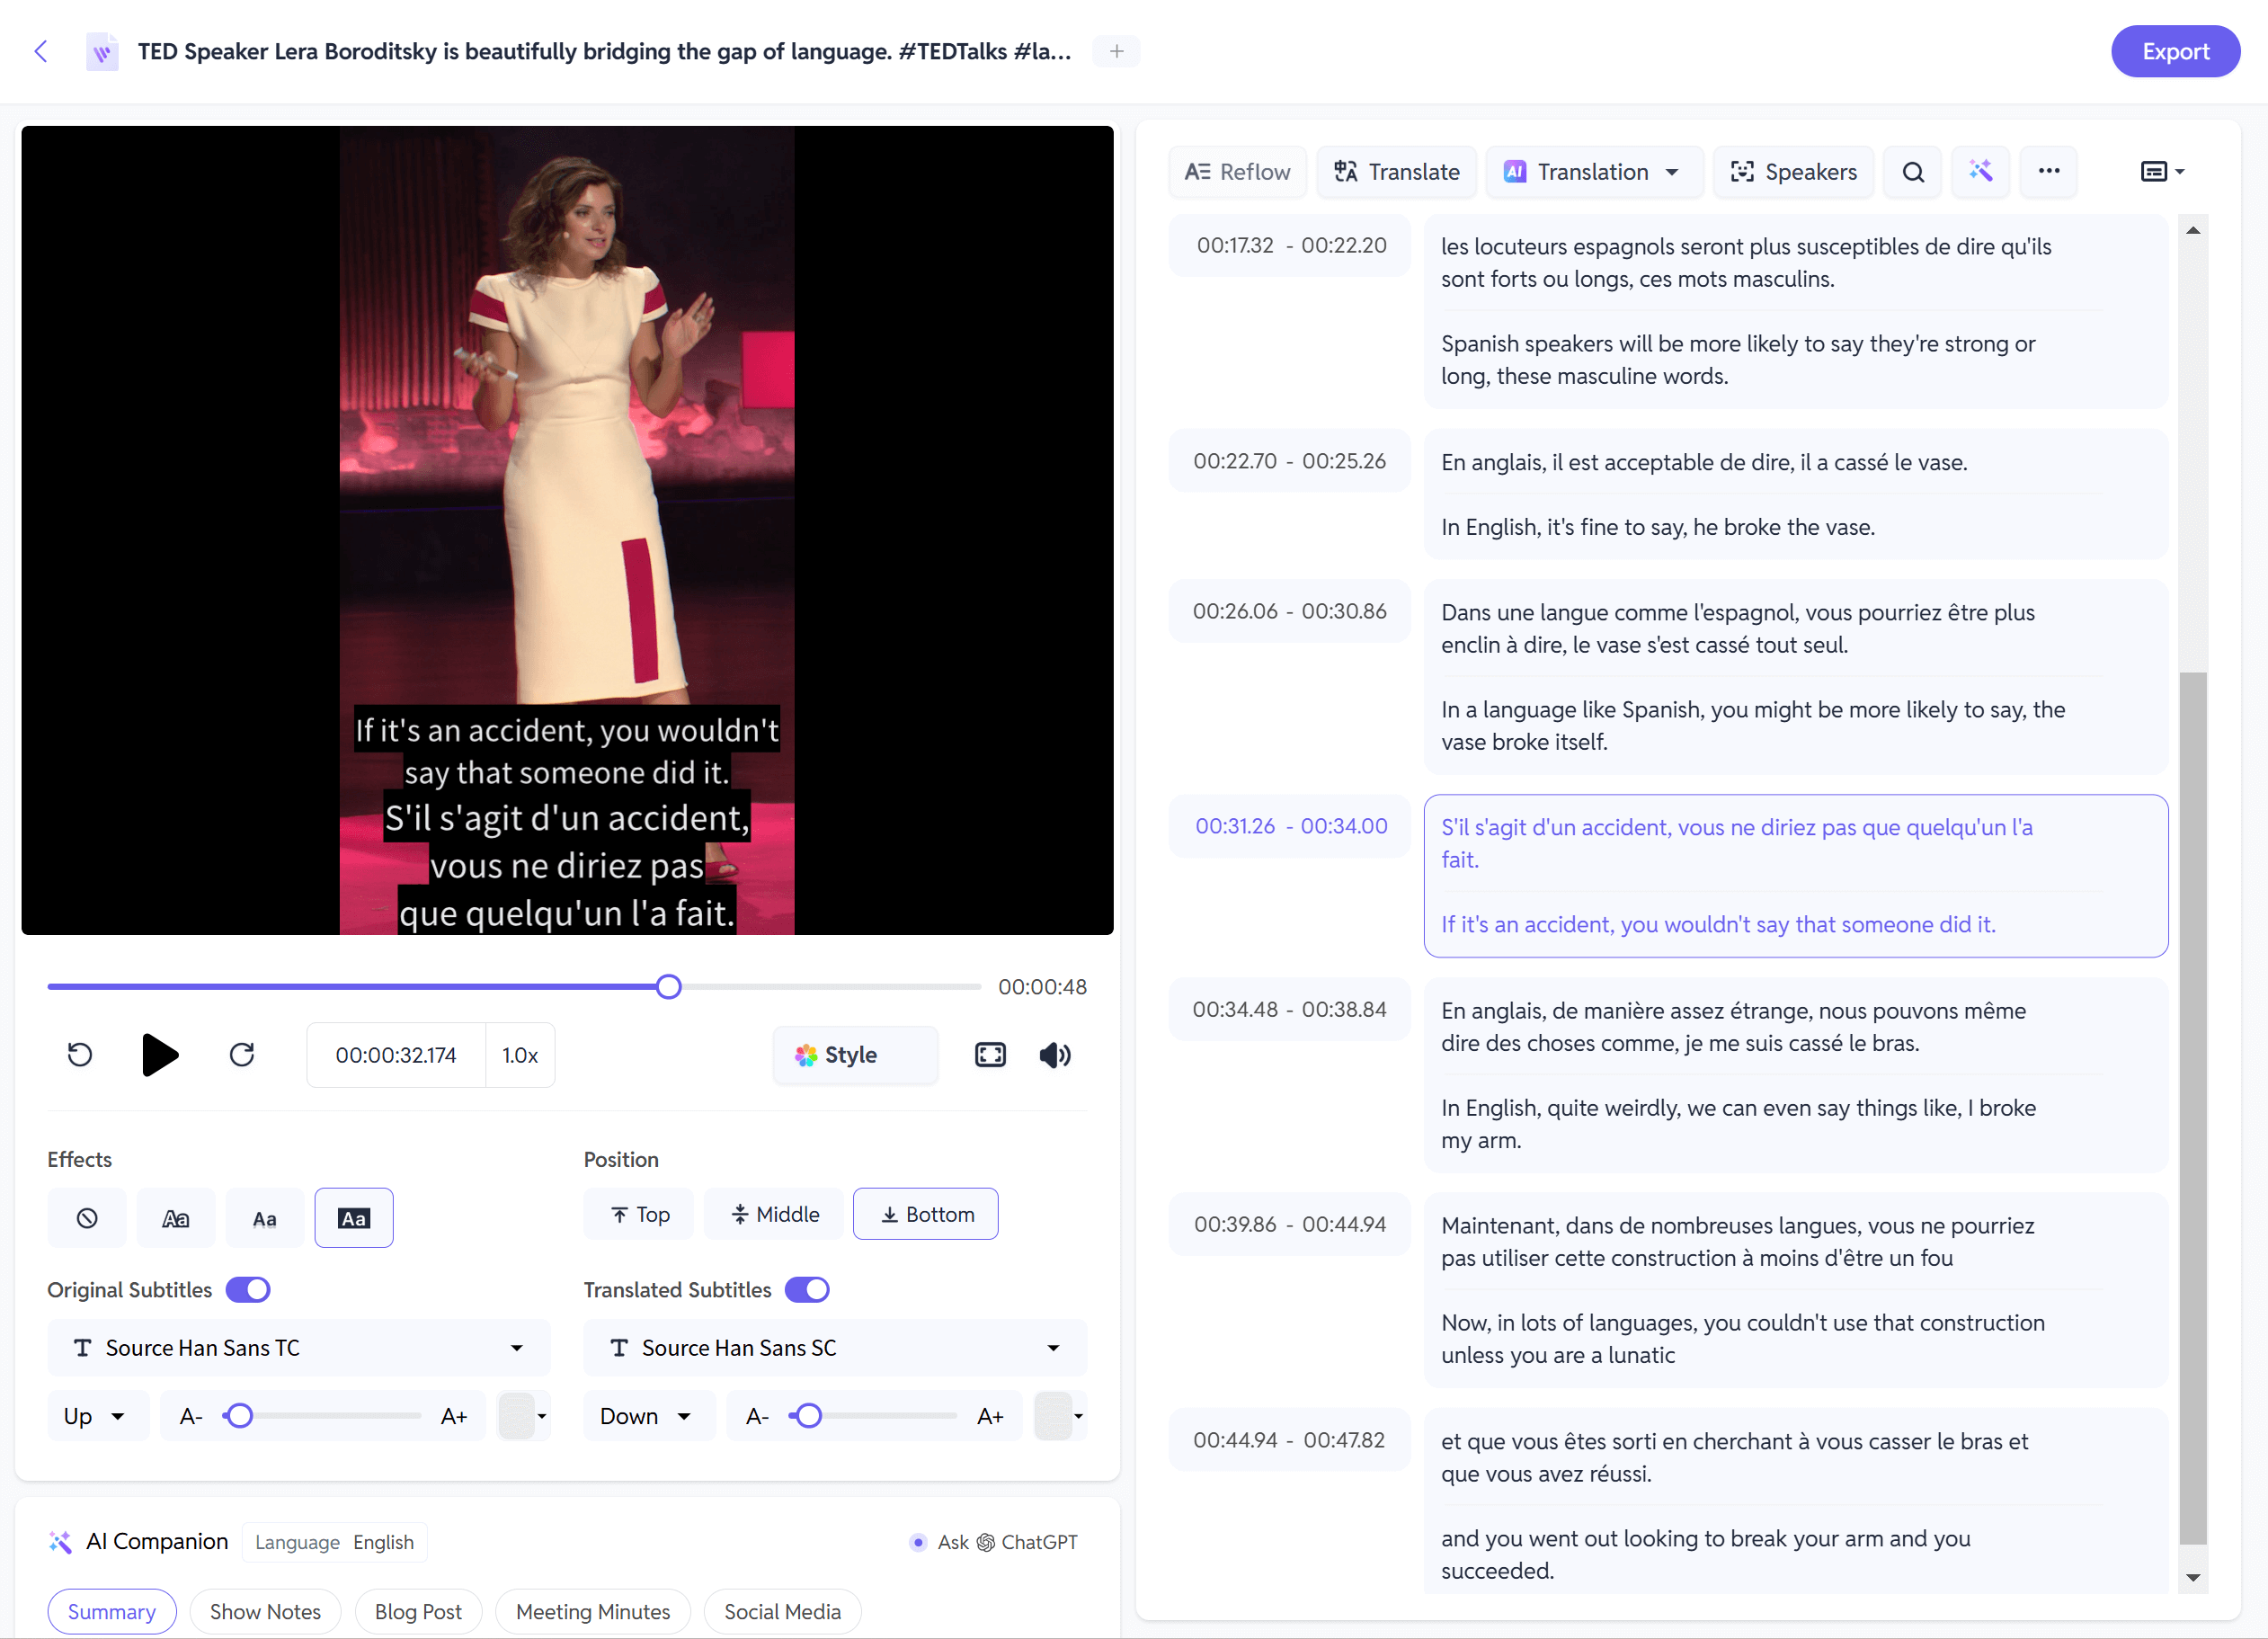The image size is (2268, 1639).
Task: Expand the Translation dropdown
Action: pos(1593,172)
